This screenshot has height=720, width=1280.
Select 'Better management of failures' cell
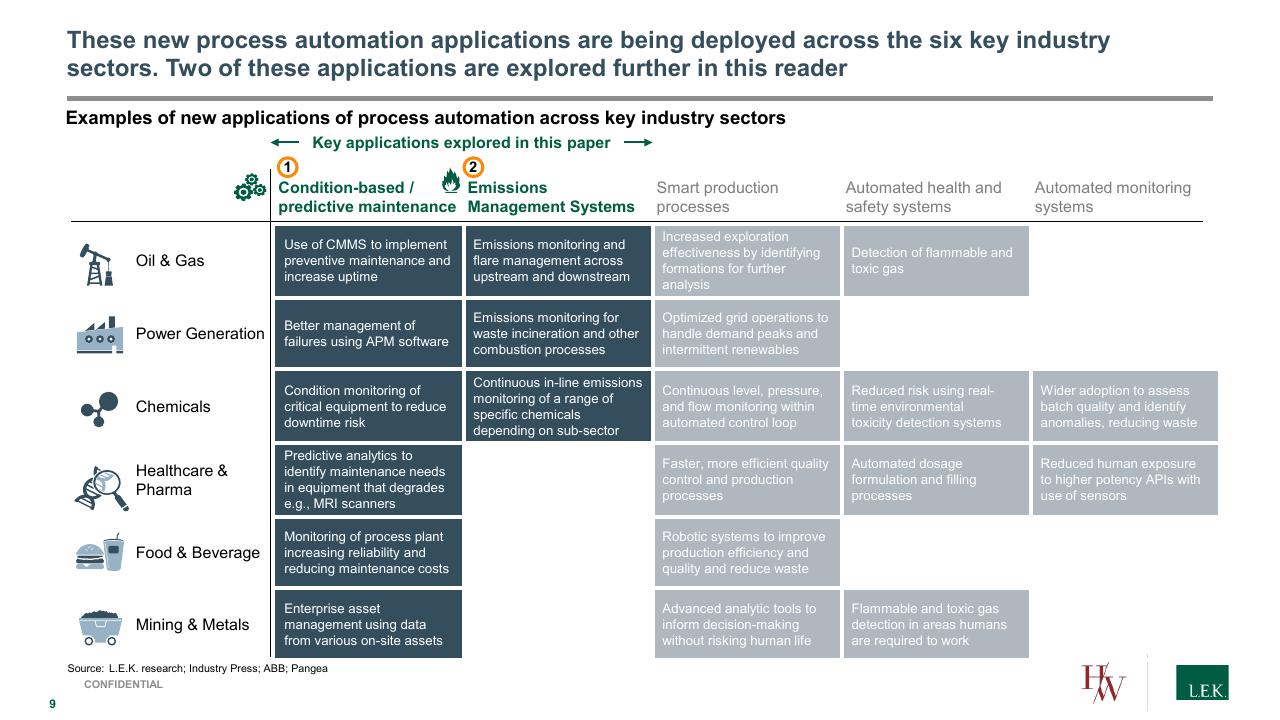coord(368,333)
